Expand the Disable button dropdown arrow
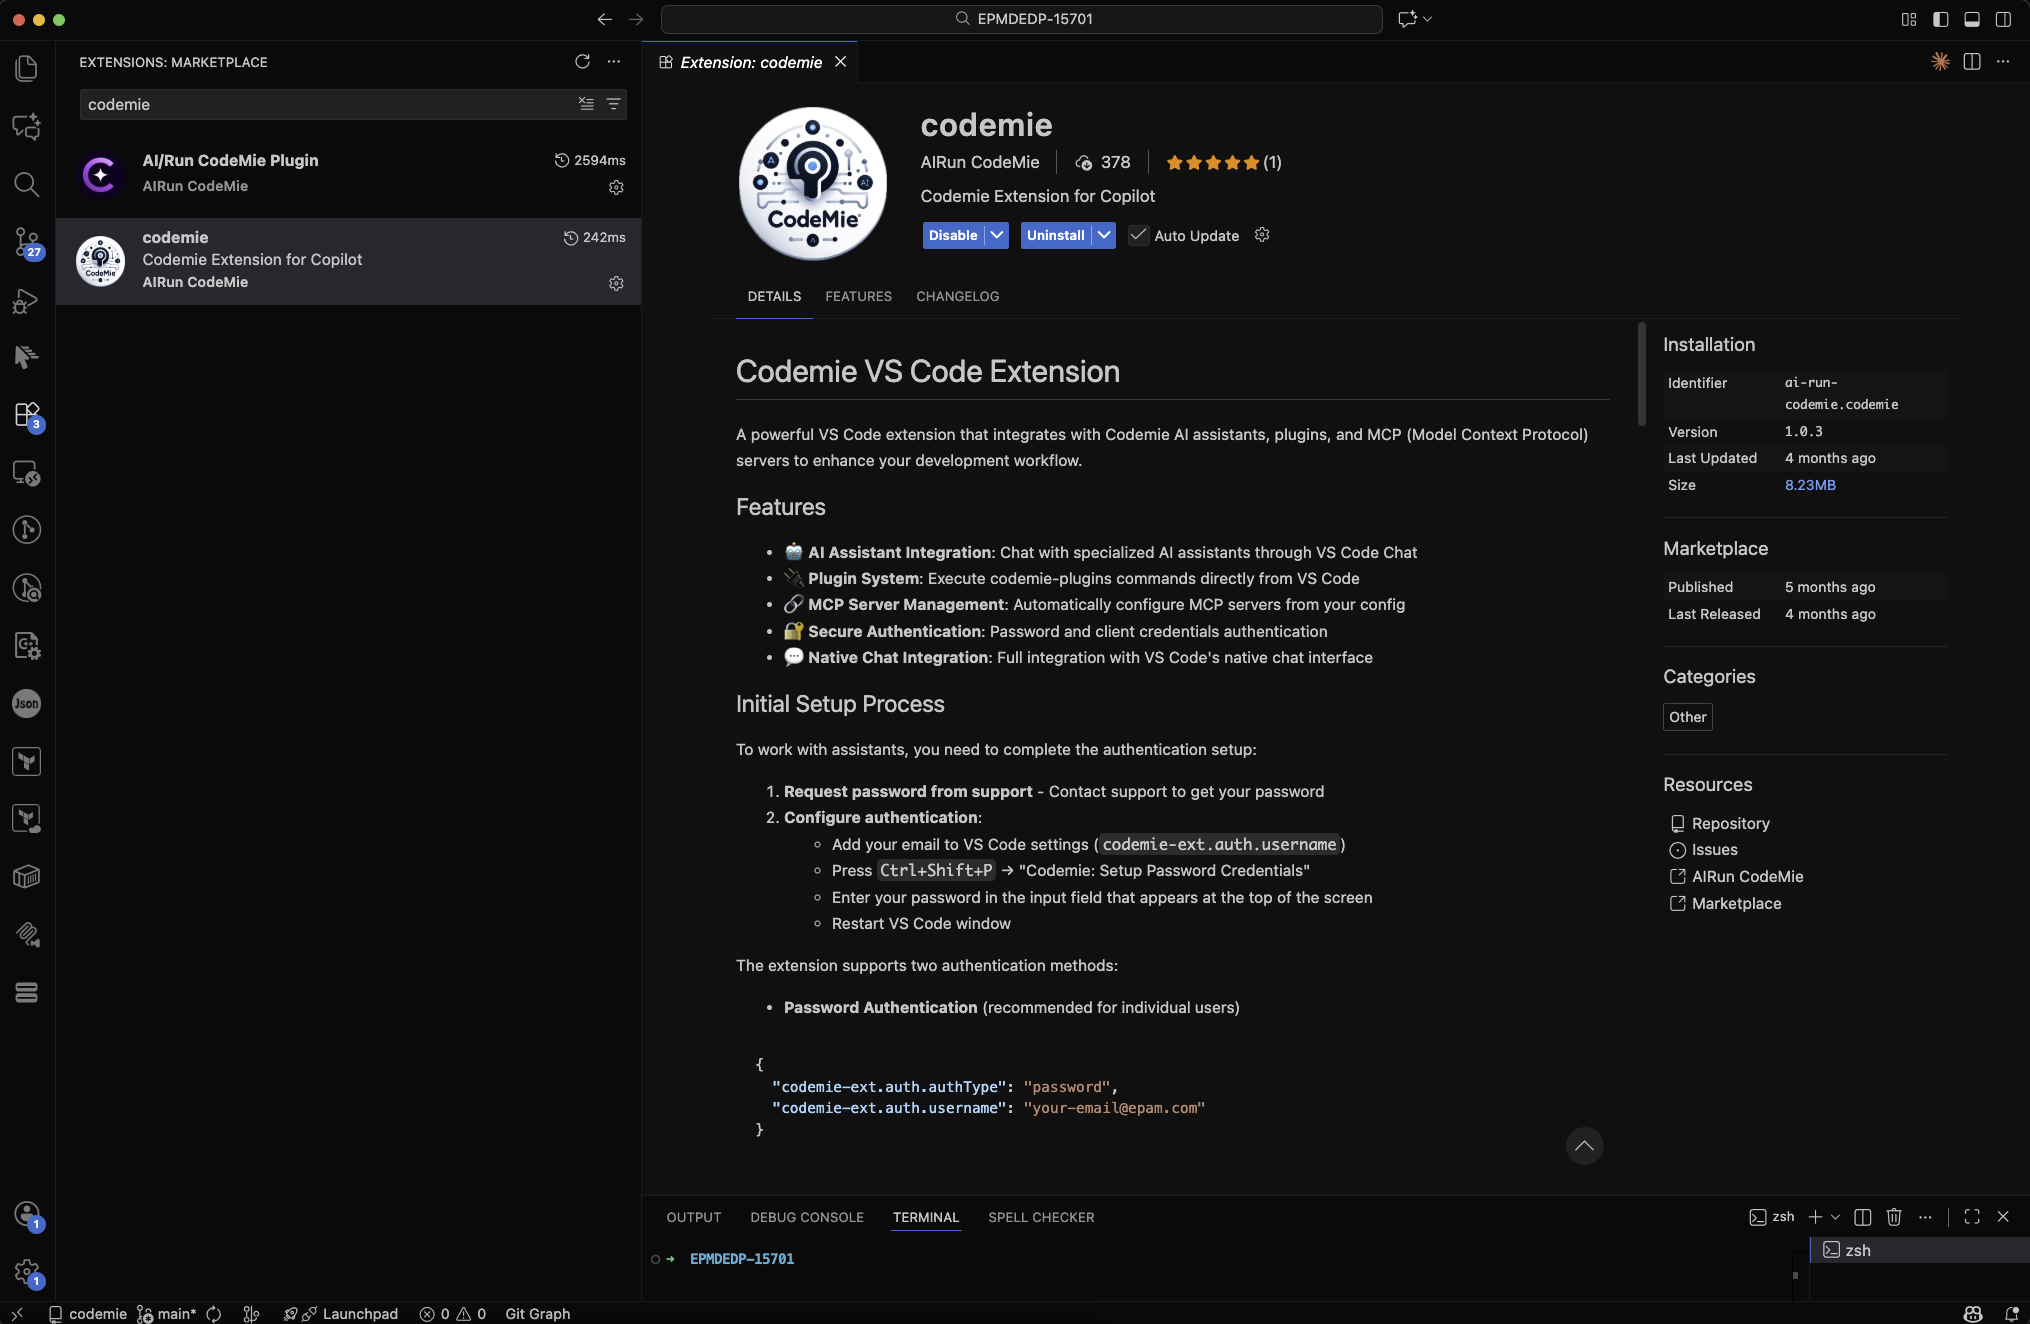The image size is (2030, 1324). pyautogui.click(x=997, y=235)
